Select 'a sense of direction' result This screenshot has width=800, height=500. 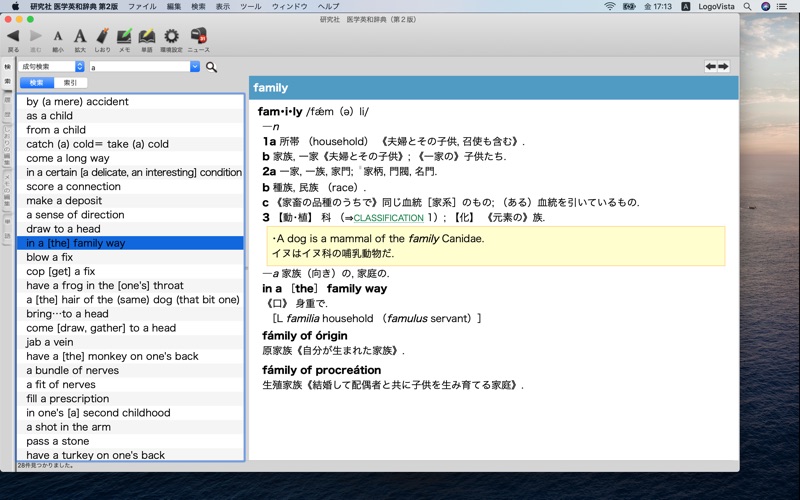tap(130, 215)
